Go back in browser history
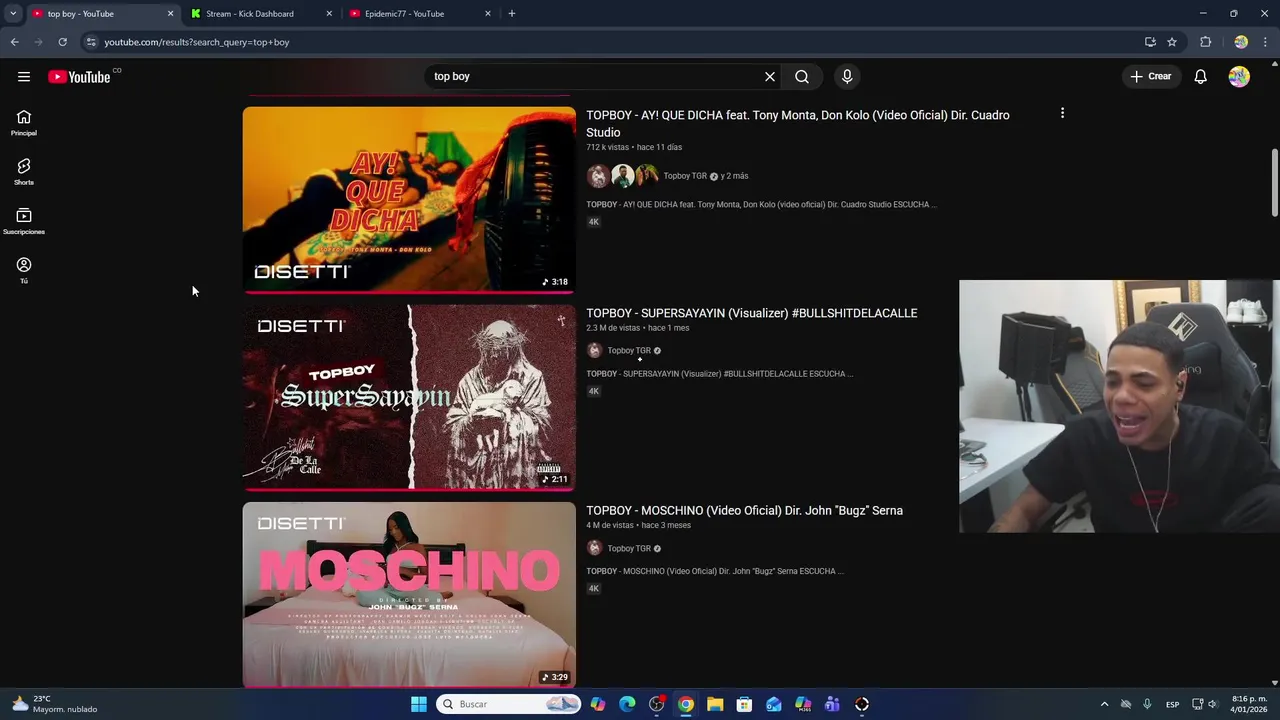Viewport: 1280px width, 720px height. pos(14,42)
